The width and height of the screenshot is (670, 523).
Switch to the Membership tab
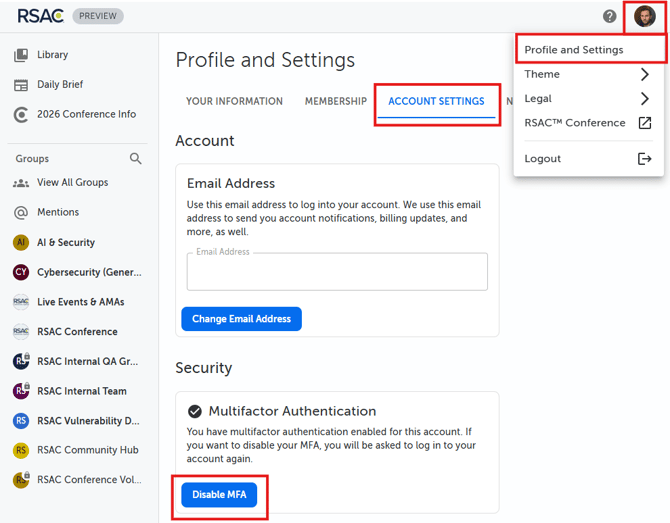click(x=335, y=101)
